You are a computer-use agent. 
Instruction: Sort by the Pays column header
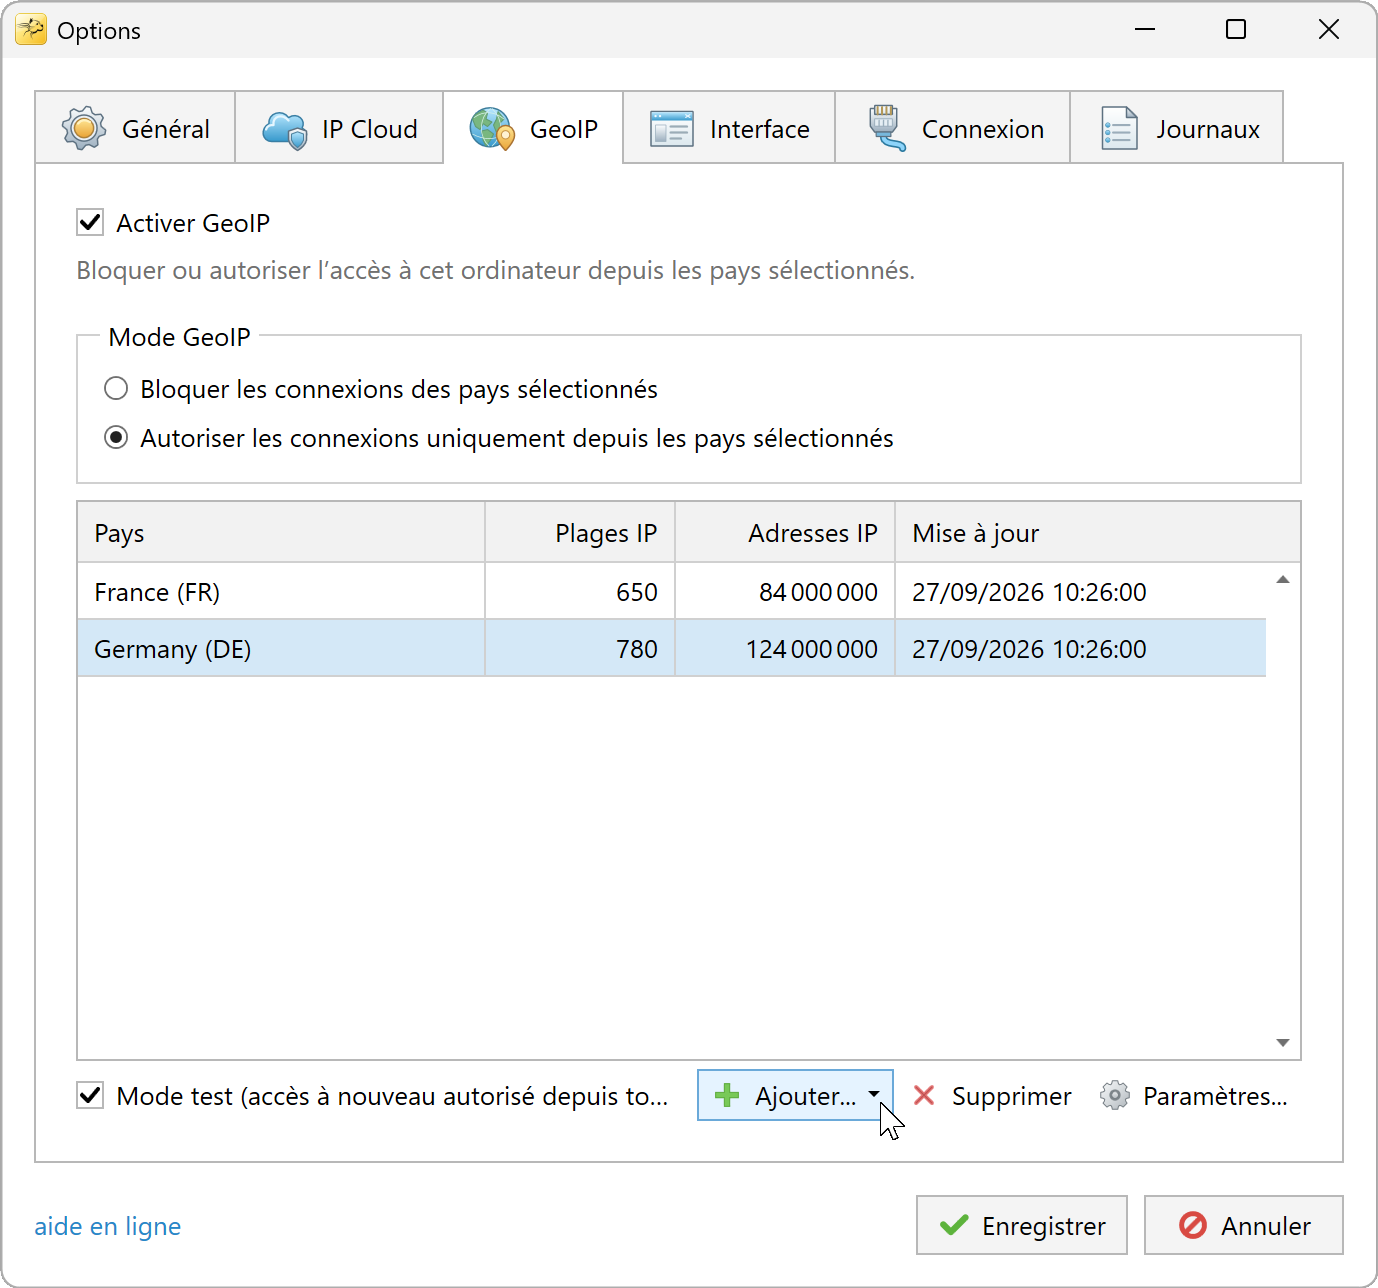pyautogui.click(x=281, y=533)
